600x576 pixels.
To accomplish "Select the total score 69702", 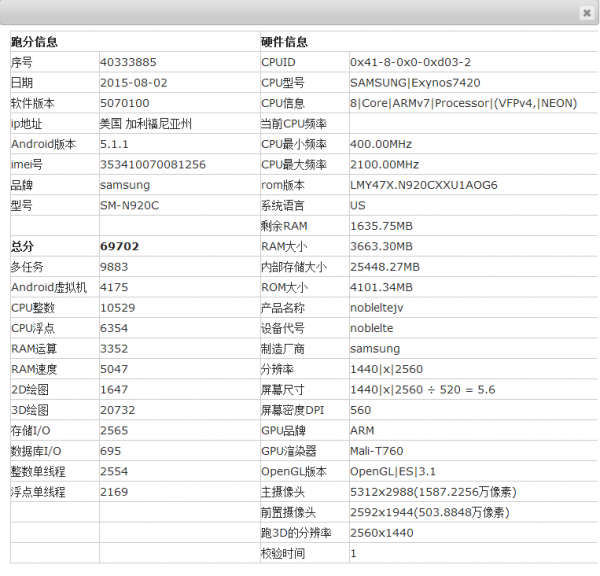I will pos(120,246).
